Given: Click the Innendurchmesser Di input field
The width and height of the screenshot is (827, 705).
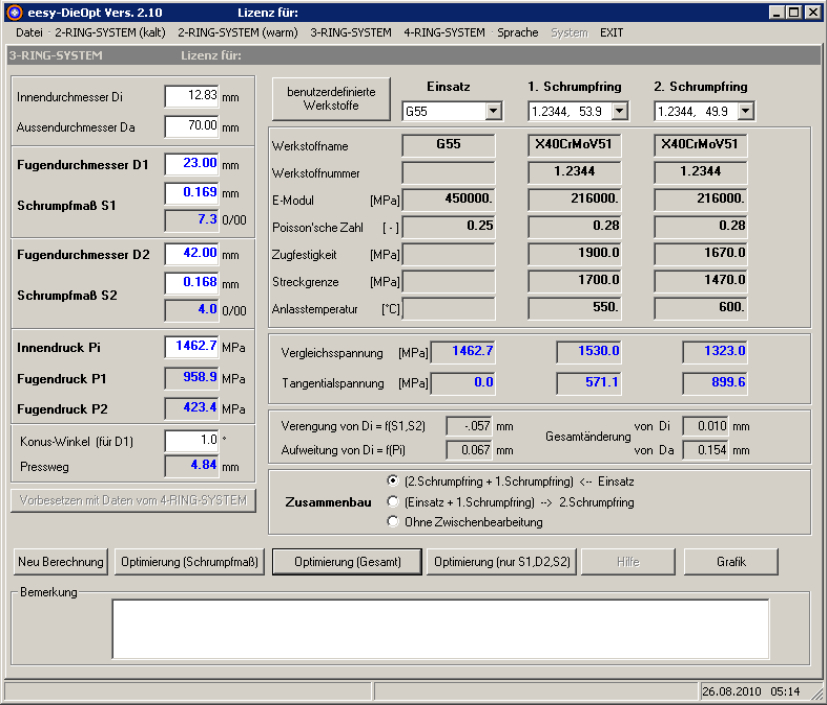Looking at the screenshot, I should point(191,96).
